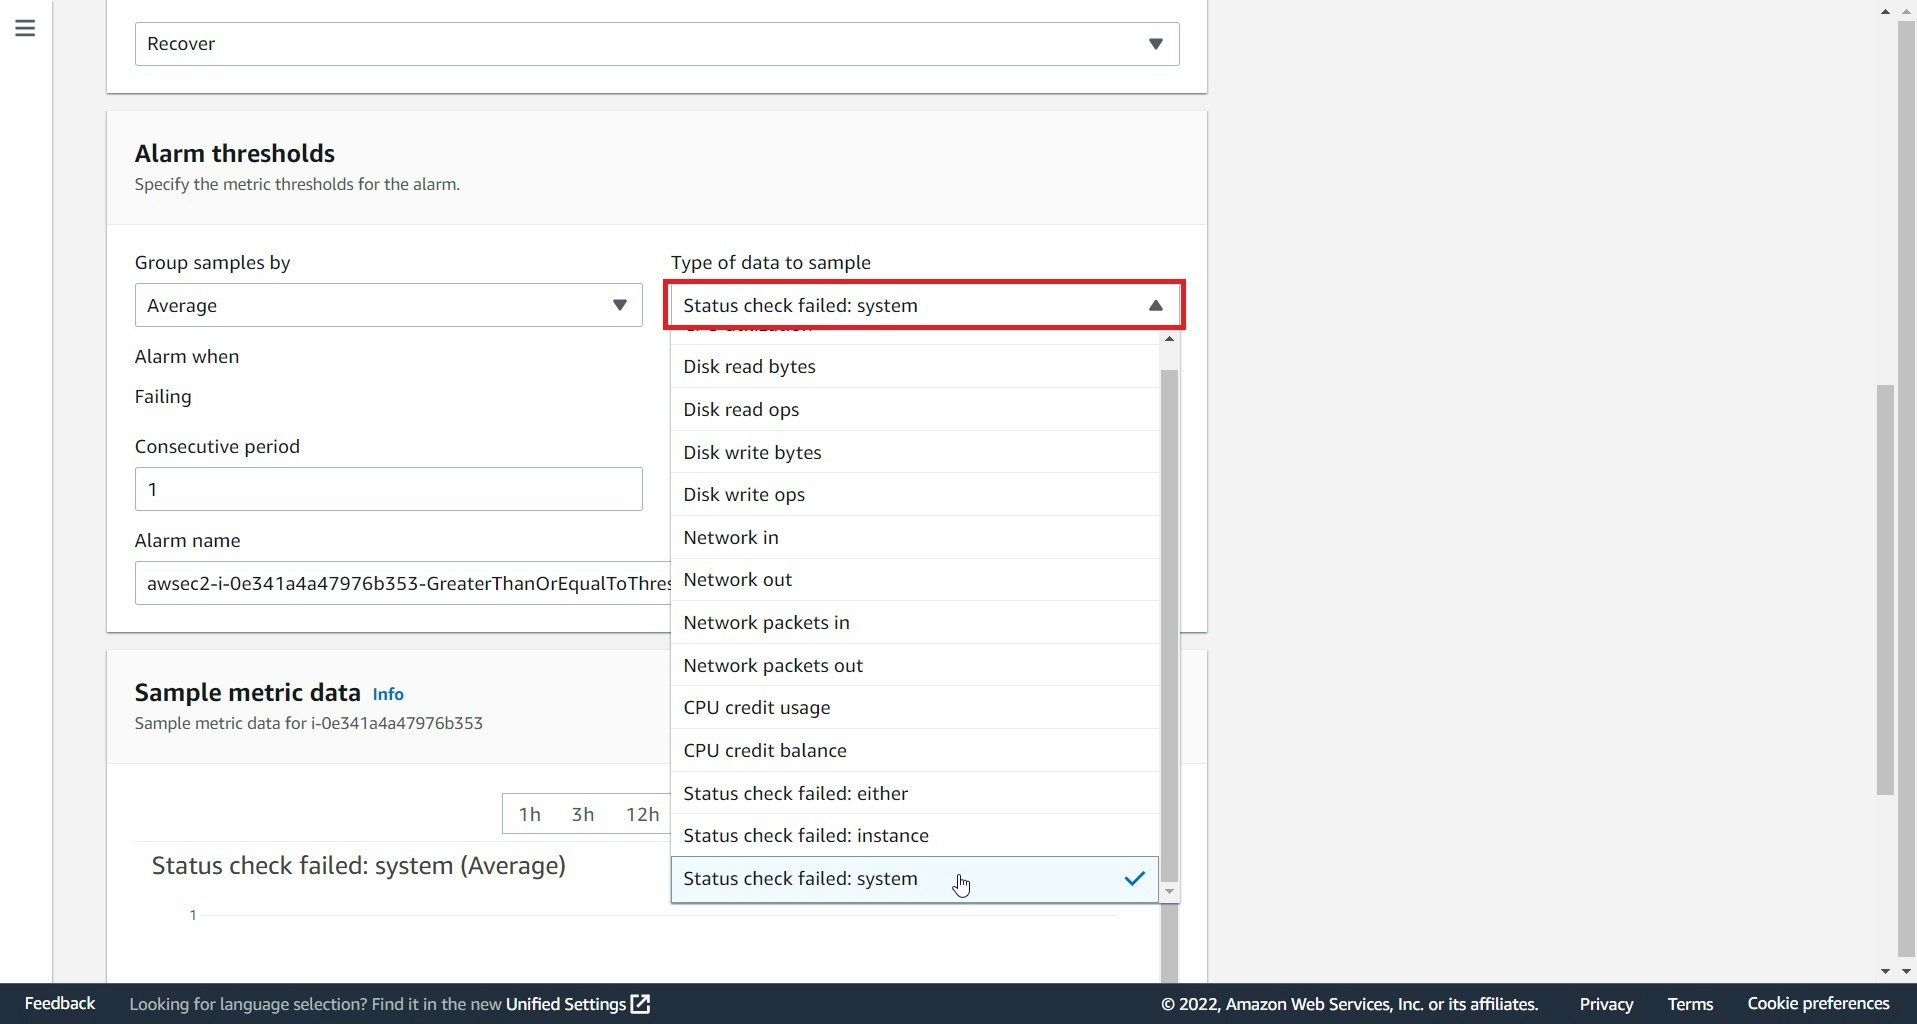The width and height of the screenshot is (1917, 1024).
Task: Edit the Consecutive period value field
Action: click(388, 489)
